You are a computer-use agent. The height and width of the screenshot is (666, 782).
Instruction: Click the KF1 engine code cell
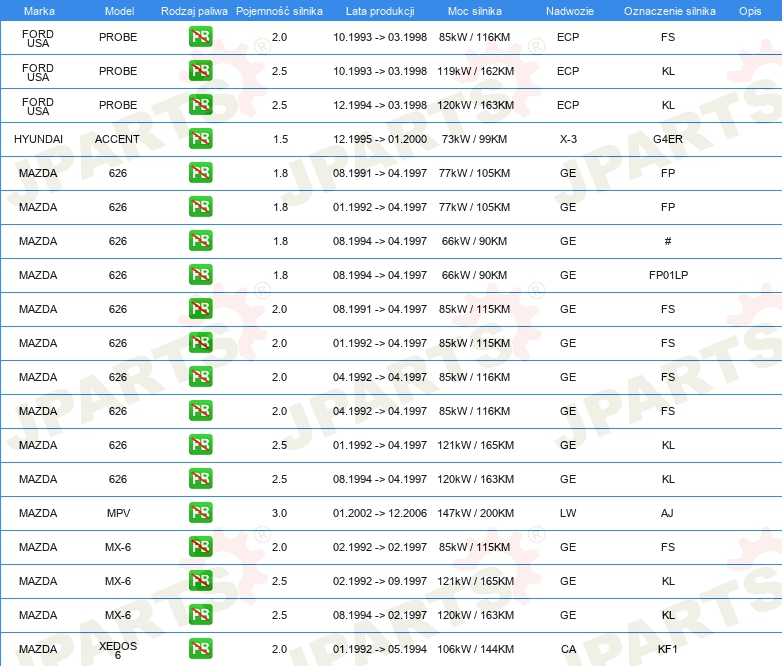click(x=668, y=649)
